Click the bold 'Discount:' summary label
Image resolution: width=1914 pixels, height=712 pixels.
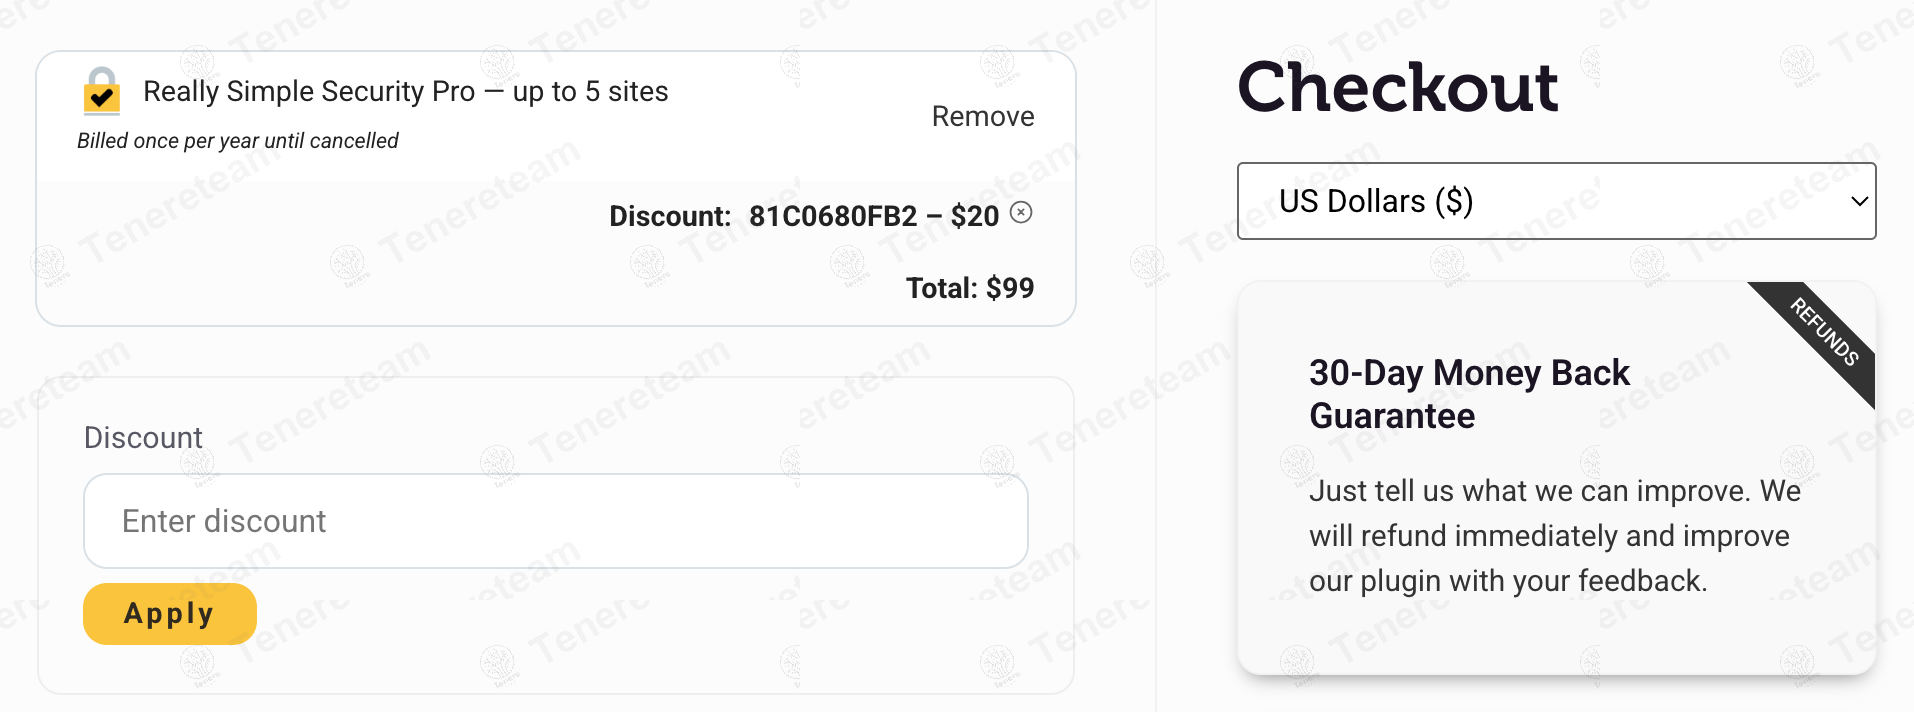click(670, 216)
